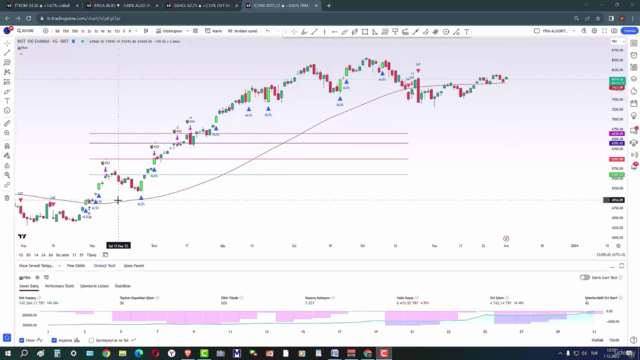This screenshot has width=640, height=360.
Task: Expand the Göstergeler favorites dropdown arrow
Action: point(188,31)
